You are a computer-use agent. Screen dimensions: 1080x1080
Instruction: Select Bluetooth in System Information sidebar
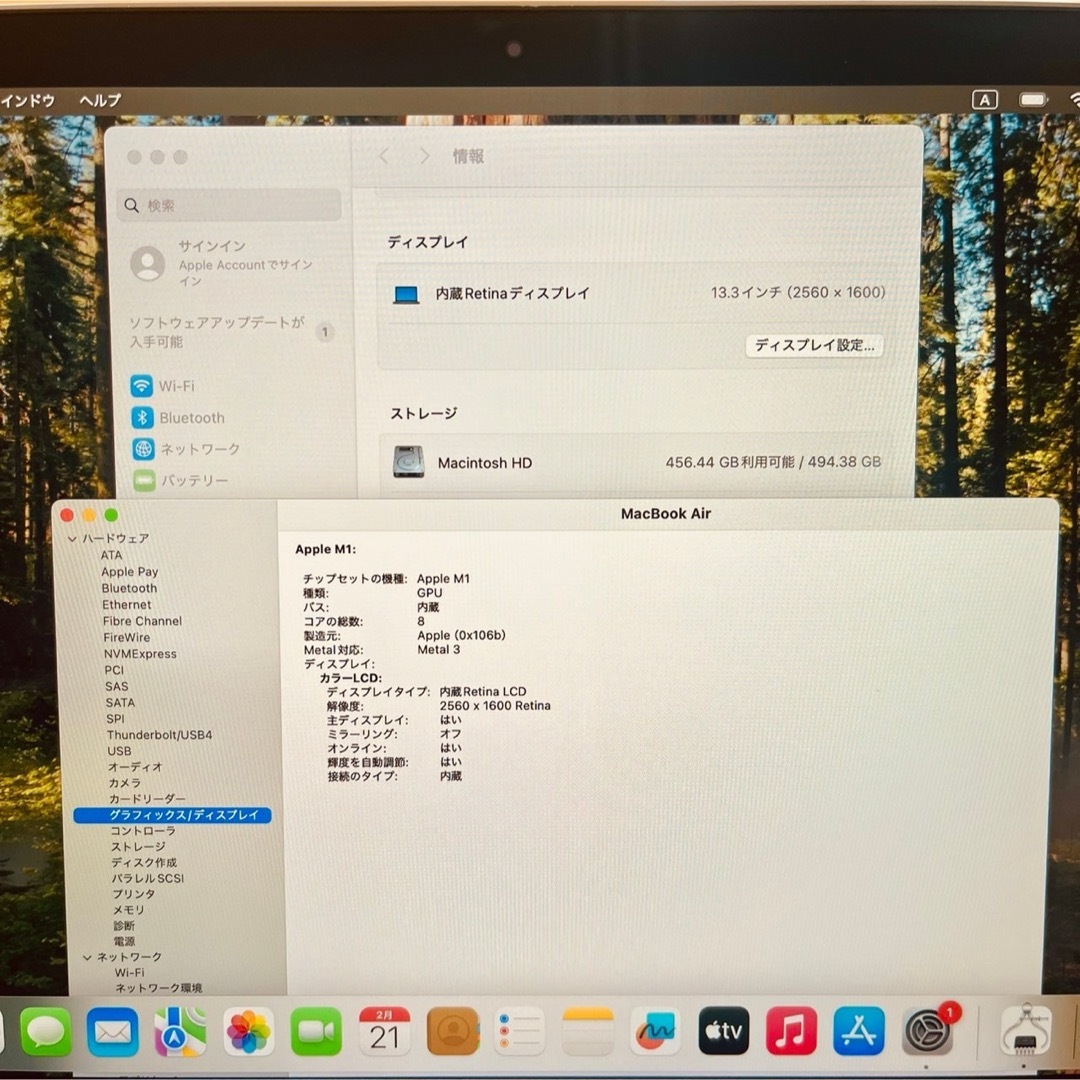(129, 588)
